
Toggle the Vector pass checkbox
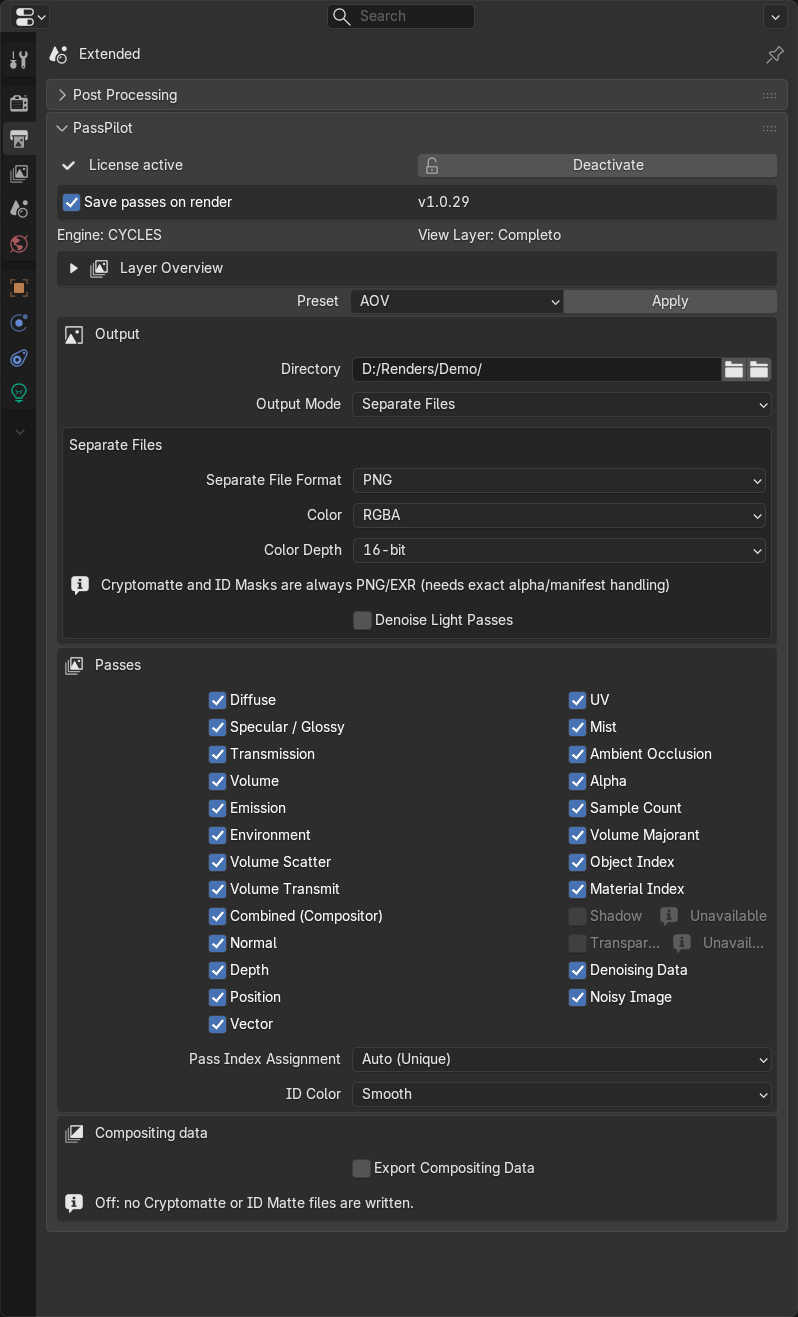pos(217,1024)
